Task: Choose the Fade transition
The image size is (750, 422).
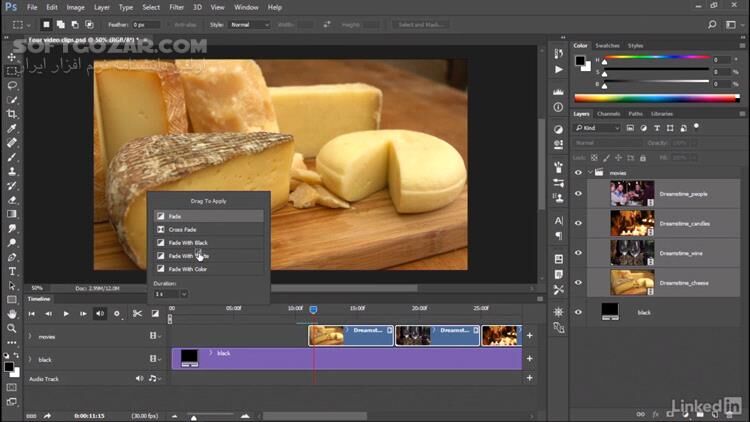Action: (x=209, y=216)
